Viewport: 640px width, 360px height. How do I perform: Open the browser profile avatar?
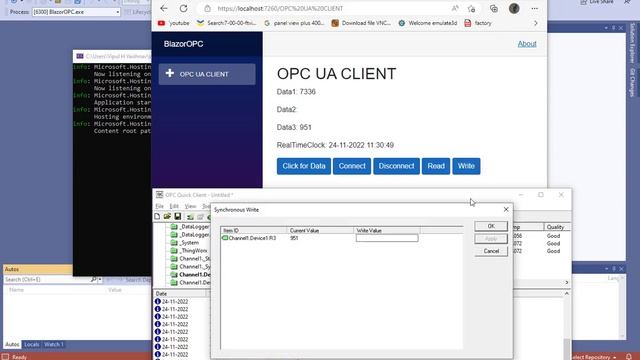(x=514, y=8)
